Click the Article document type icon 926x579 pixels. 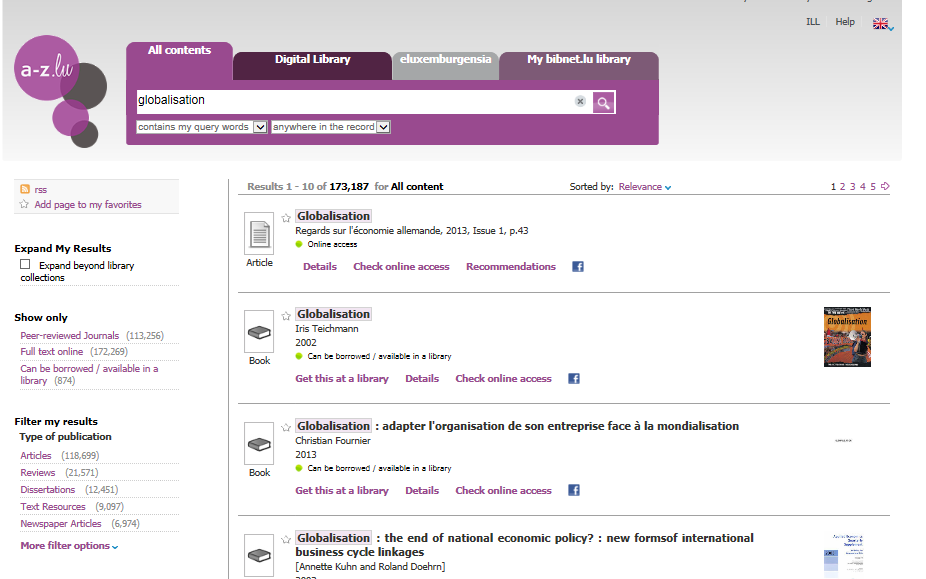click(259, 234)
